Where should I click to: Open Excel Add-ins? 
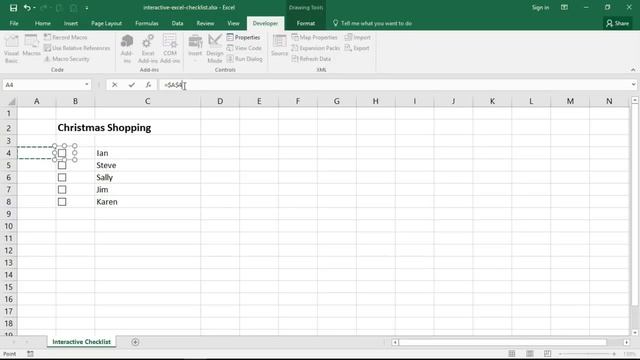point(148,49)
